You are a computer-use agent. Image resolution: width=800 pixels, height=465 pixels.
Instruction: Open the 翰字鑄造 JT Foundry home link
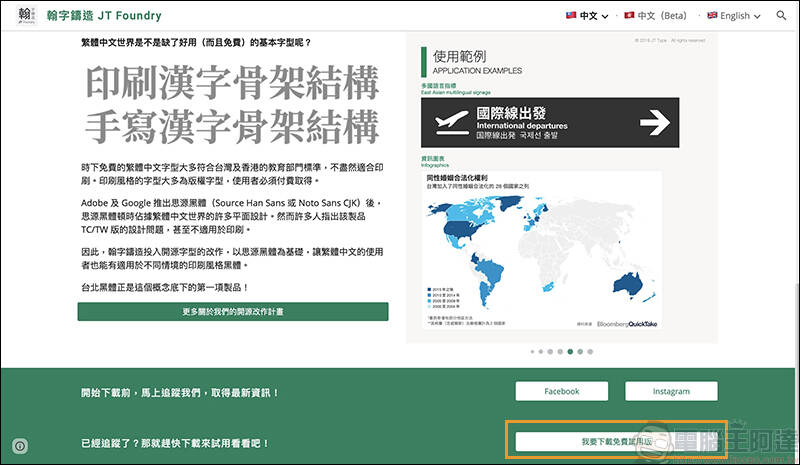104,15
